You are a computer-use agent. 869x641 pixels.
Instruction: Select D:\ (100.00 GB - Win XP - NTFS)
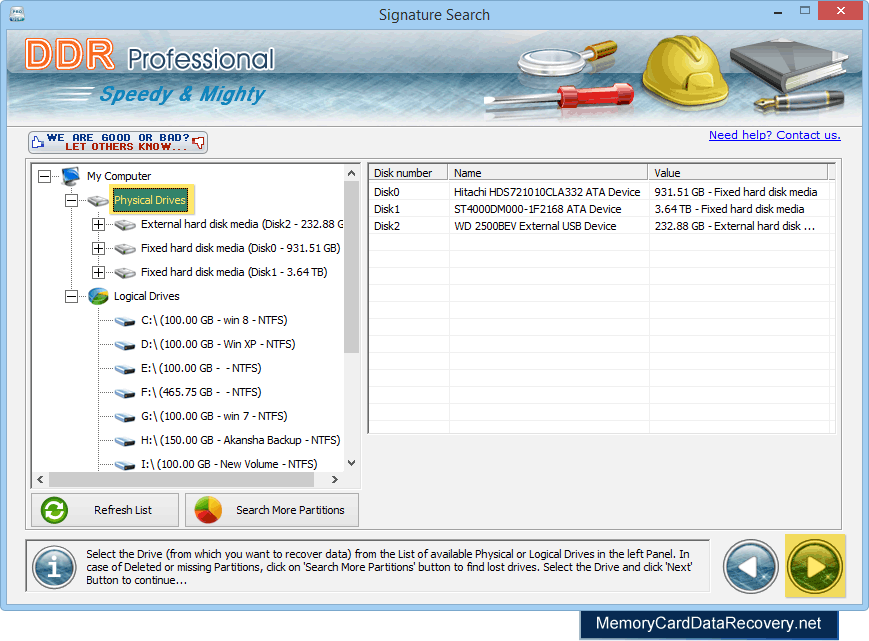point(218,344)
